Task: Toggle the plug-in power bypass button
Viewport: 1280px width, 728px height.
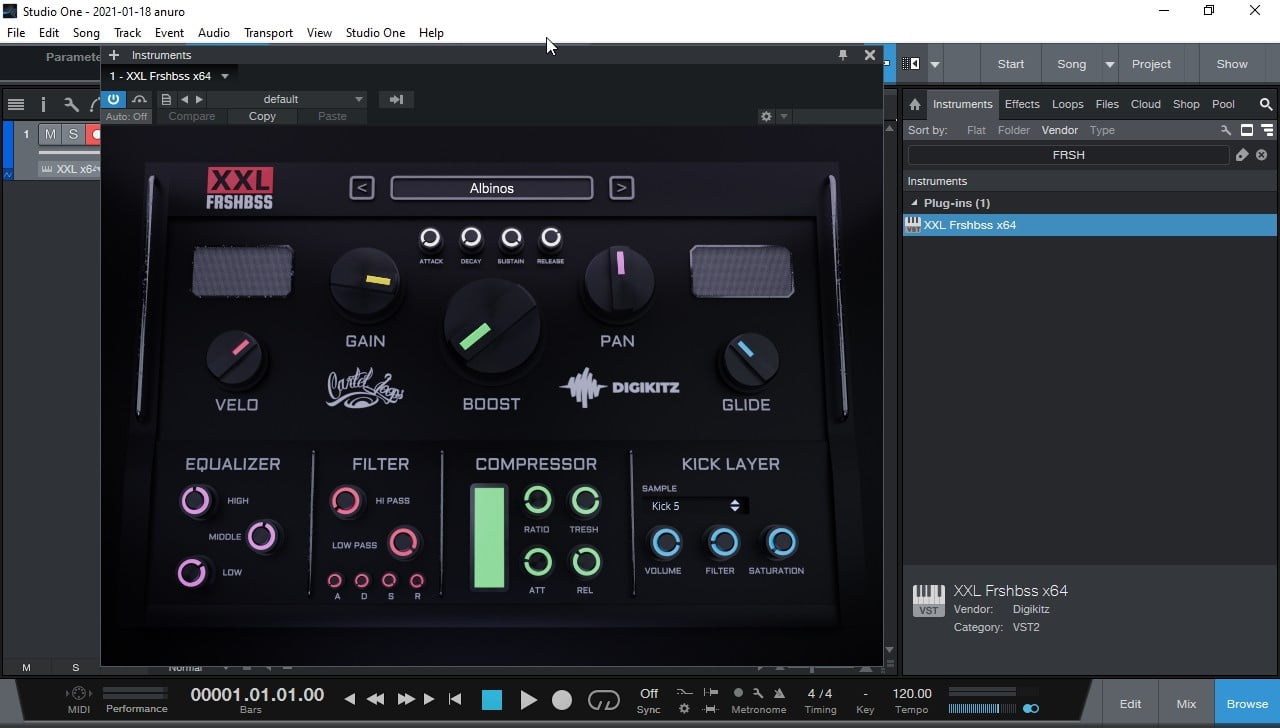Action: point(113,99)
